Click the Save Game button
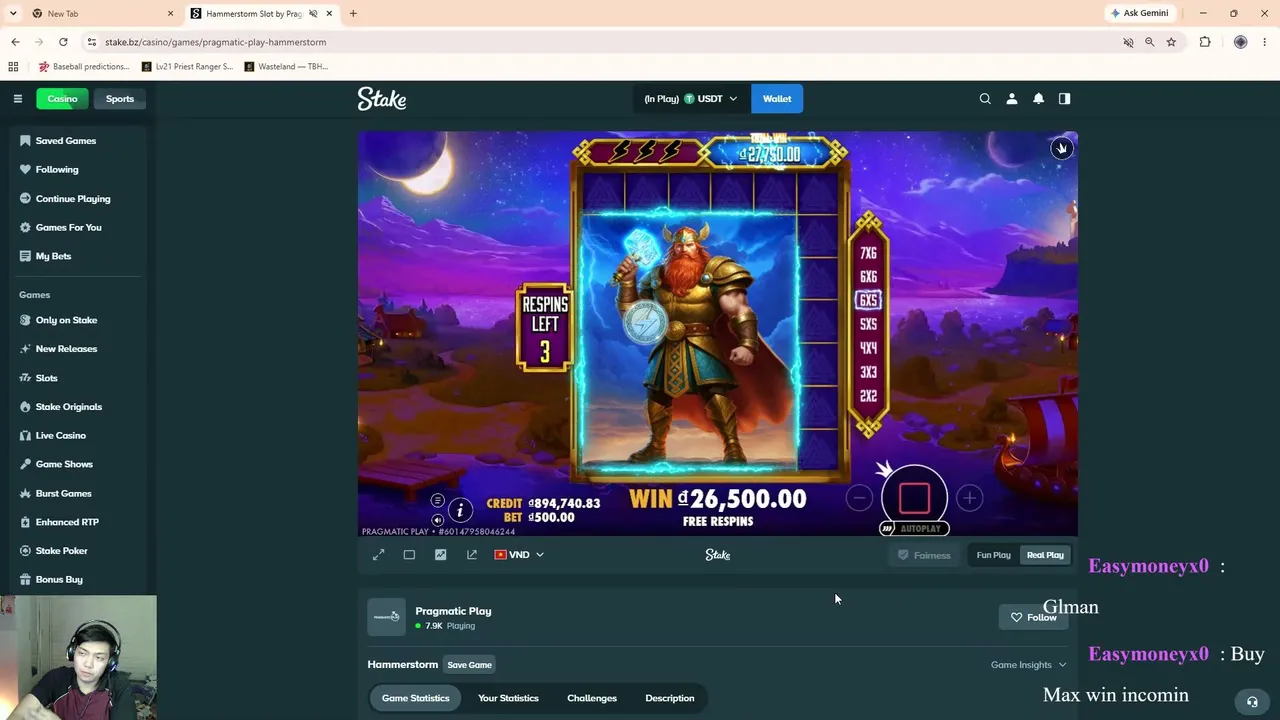Image resolution: width=1280 pixels, height=720 pixels. tap(469, 665)
